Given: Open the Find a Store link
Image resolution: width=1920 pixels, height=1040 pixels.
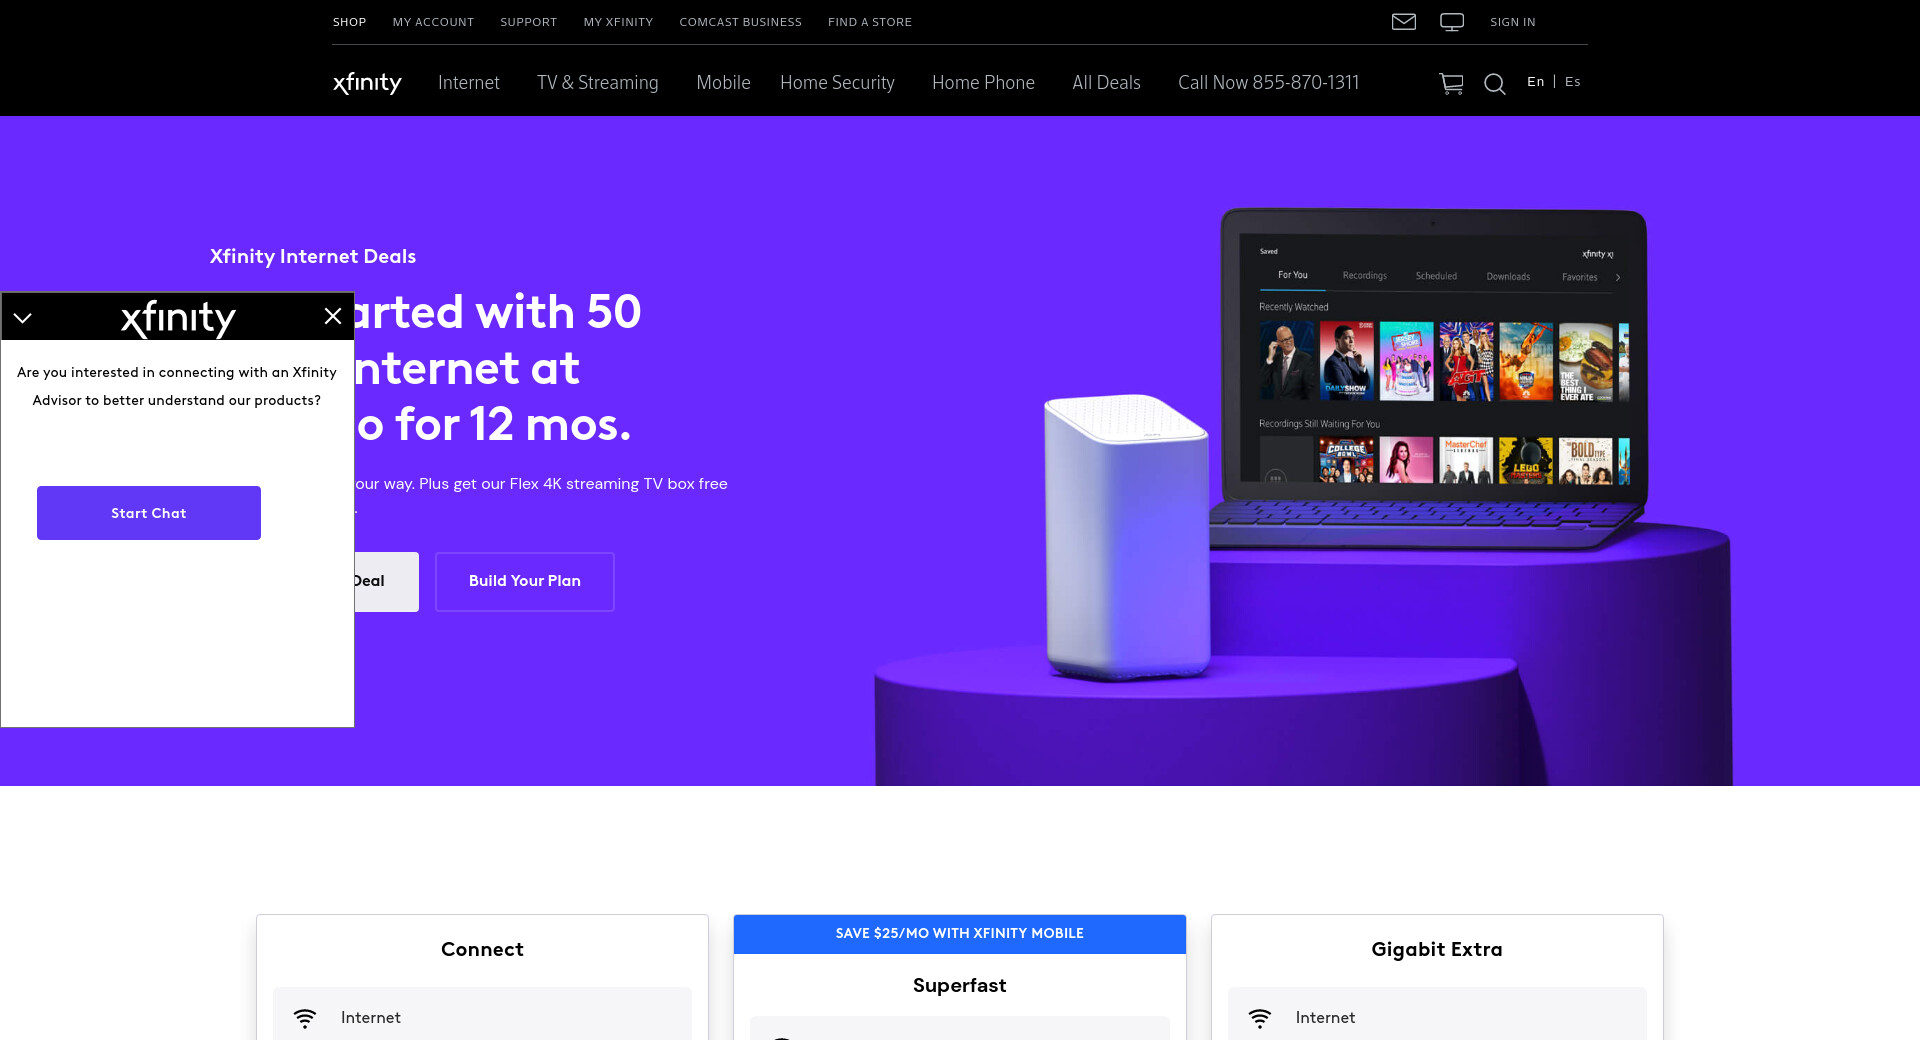Looking at the screenshot, I should [x=870, y=22].
